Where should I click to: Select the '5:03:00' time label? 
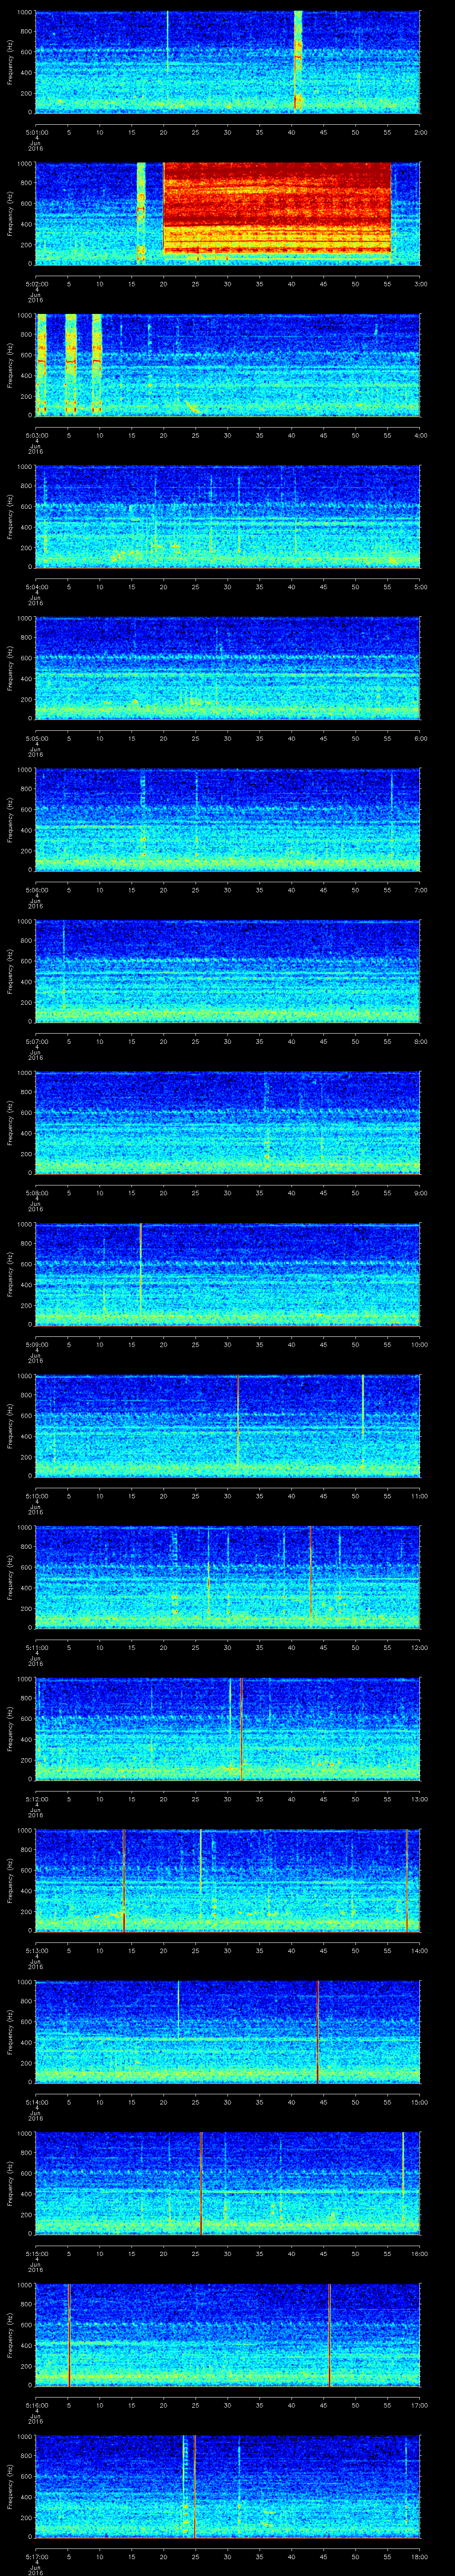tap(36, 435)
